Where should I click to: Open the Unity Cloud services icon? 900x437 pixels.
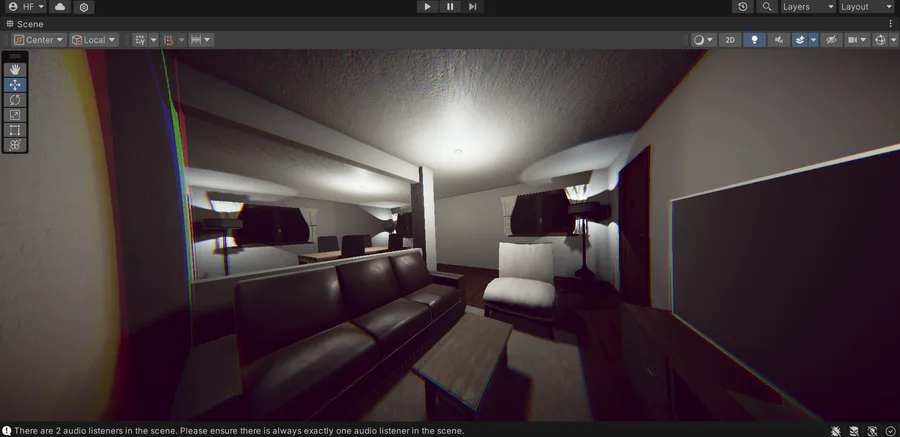click(60, 7)
